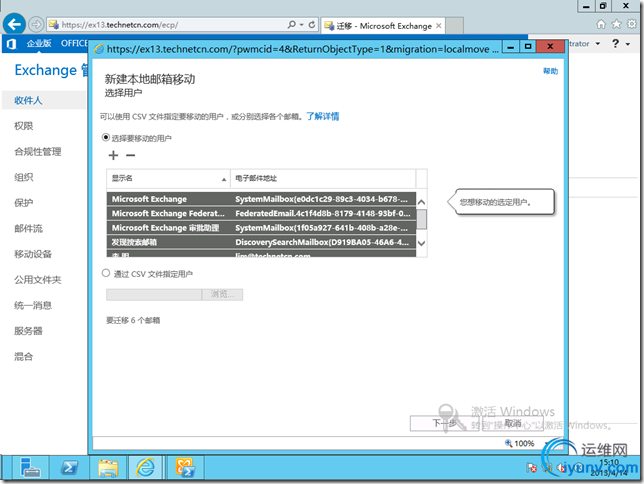Screen dimensions: 644x484
Task: Open the 公用文件夹 navigation item
Action: 38,280
